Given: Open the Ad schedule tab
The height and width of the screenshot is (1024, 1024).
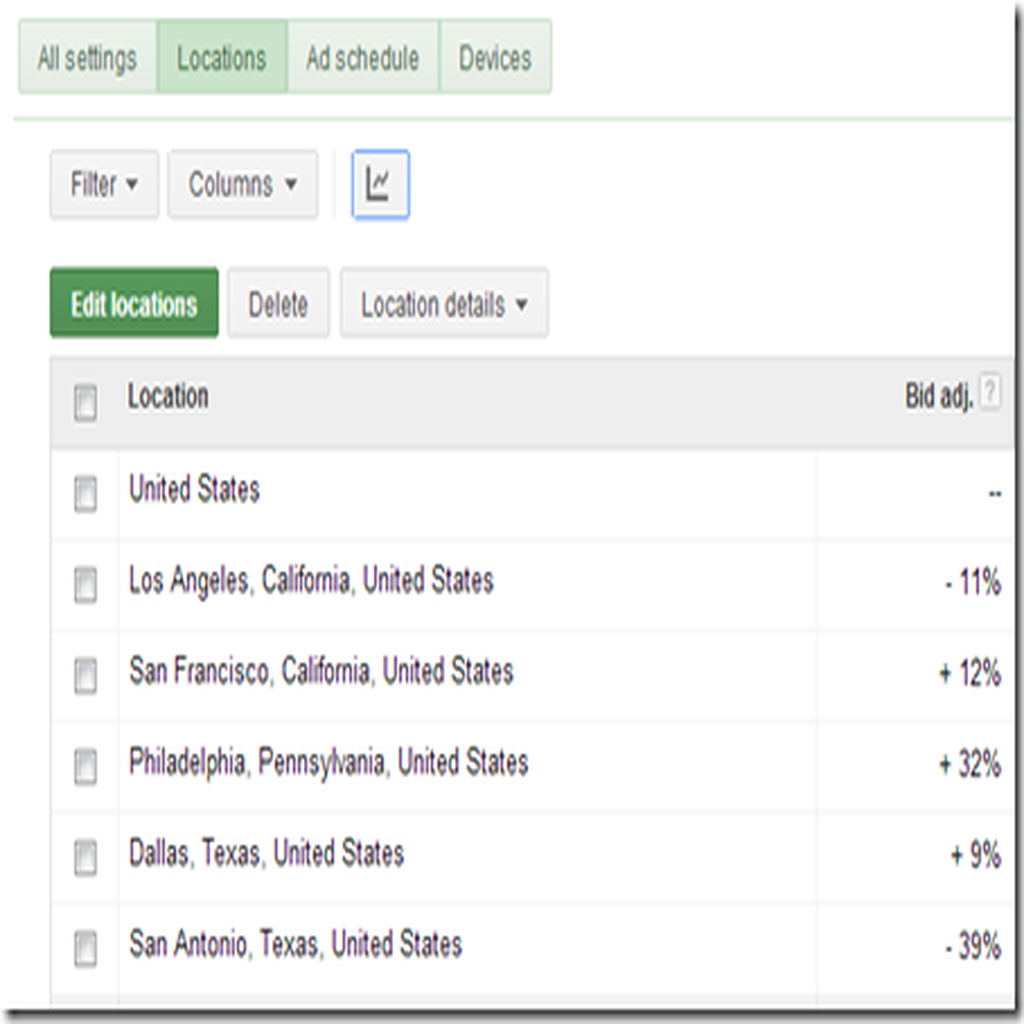Looking at the screenshot, I should [x=363, y=57].
